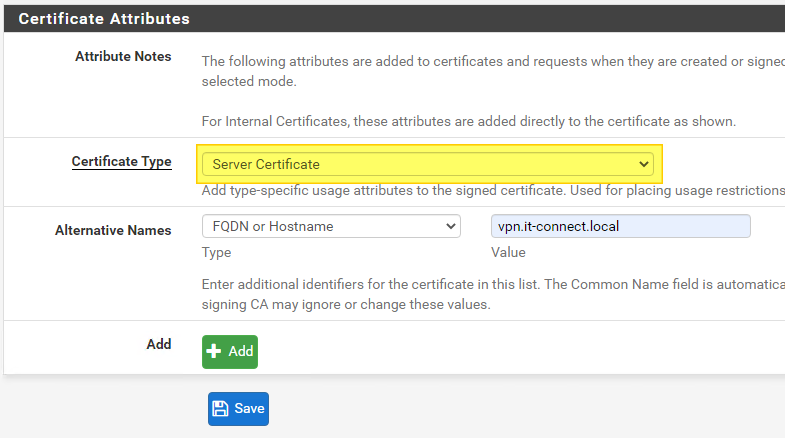Image resolution: width=785 pixels, height=438 pixels.
Task: Click the Add row label on the left
Action: coord(158,344)
